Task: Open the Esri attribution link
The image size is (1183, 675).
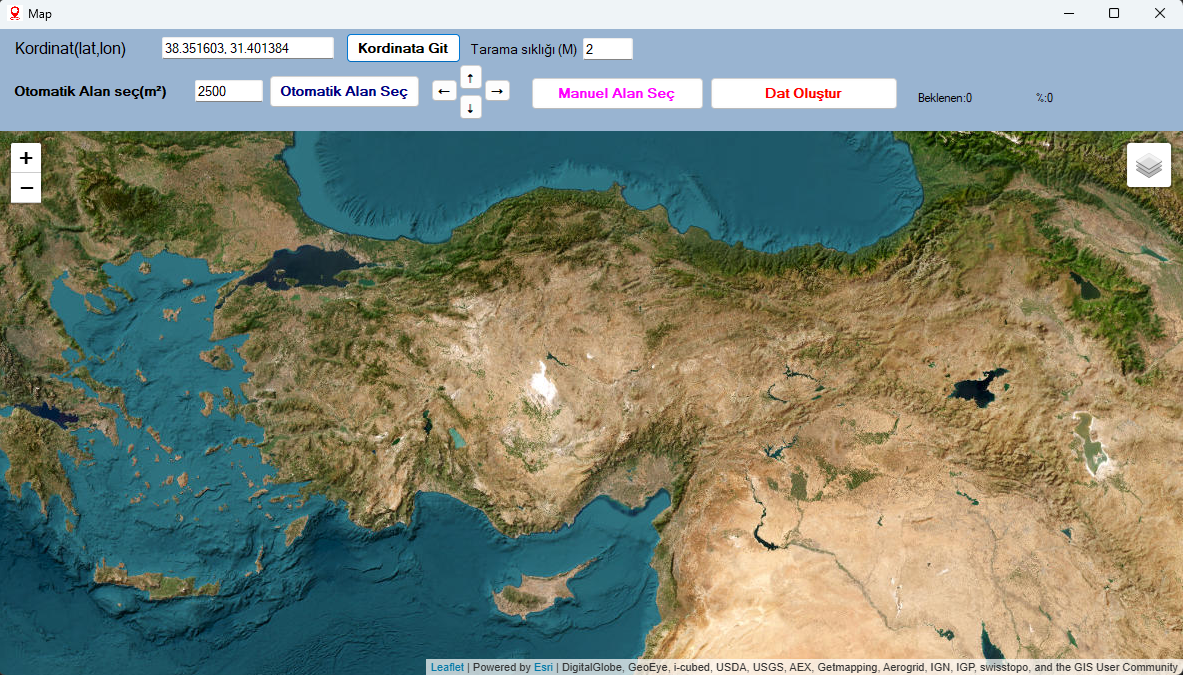Action: 543,667
